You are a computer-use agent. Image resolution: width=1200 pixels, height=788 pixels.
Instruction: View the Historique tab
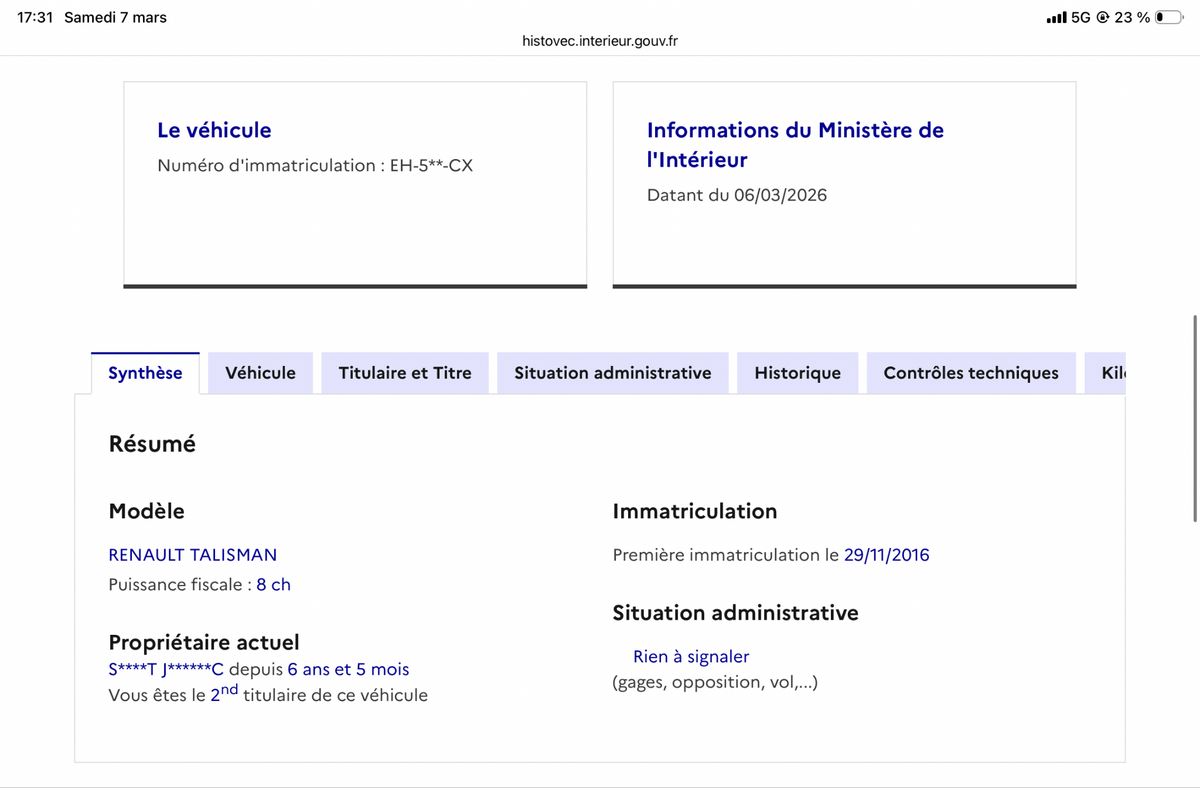797,372
